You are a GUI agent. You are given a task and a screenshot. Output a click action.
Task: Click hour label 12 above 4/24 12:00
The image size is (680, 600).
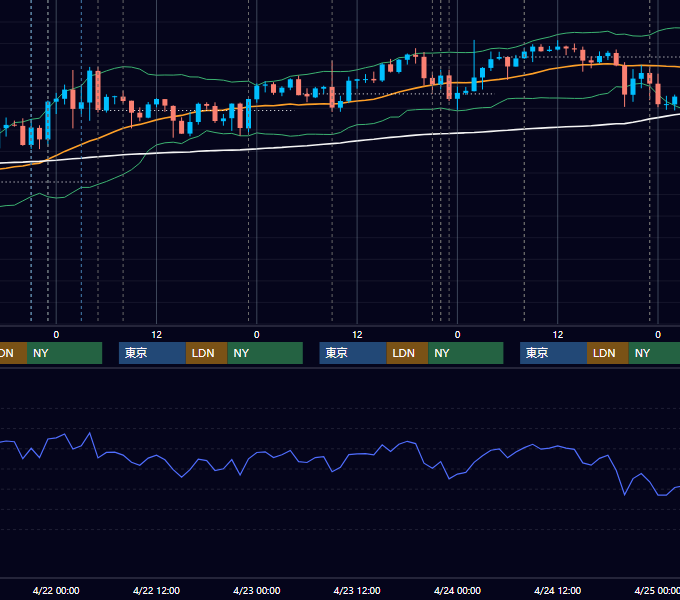coord(558,335)
